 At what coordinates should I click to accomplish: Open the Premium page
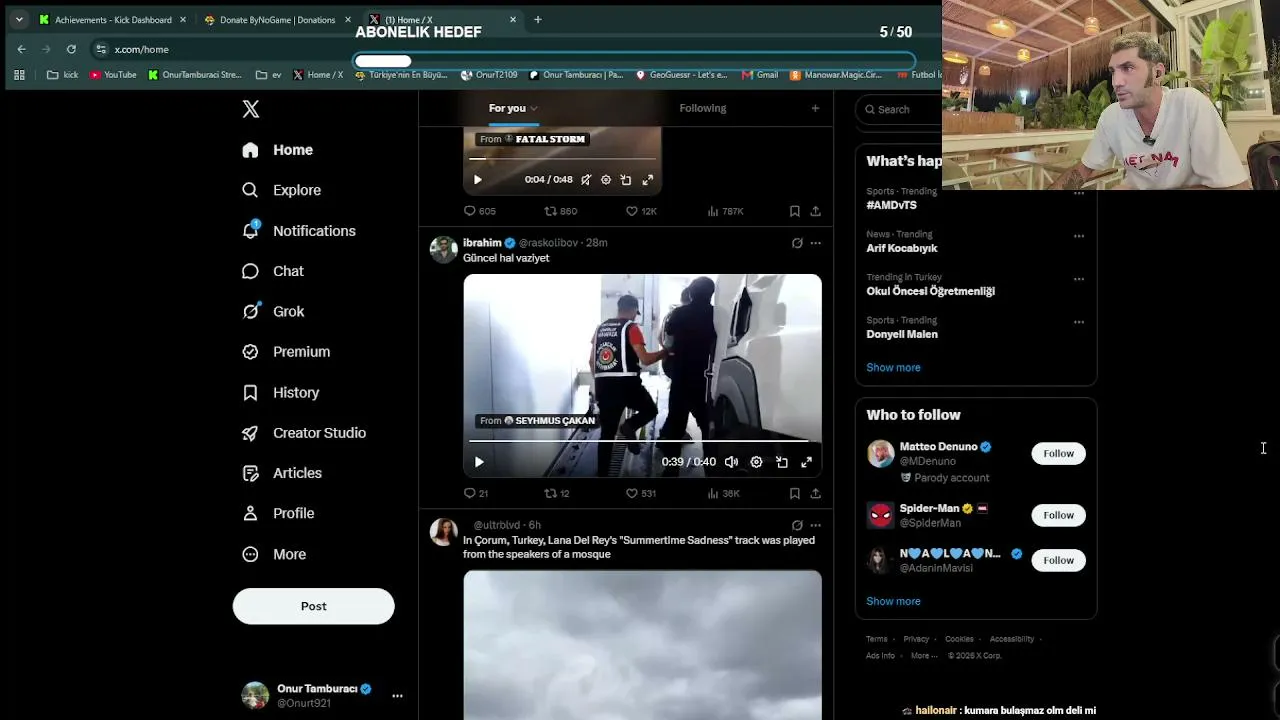(286, 352)
